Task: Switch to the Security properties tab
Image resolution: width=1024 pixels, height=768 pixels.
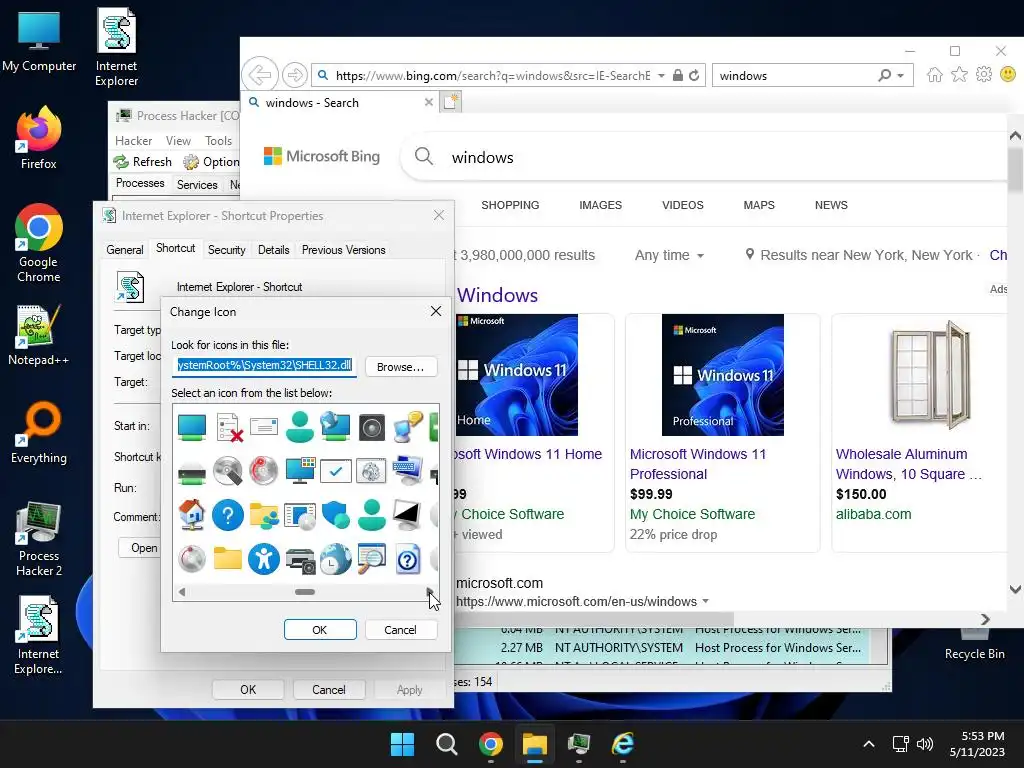Action: pyautogui.click(x=227, y=249)
